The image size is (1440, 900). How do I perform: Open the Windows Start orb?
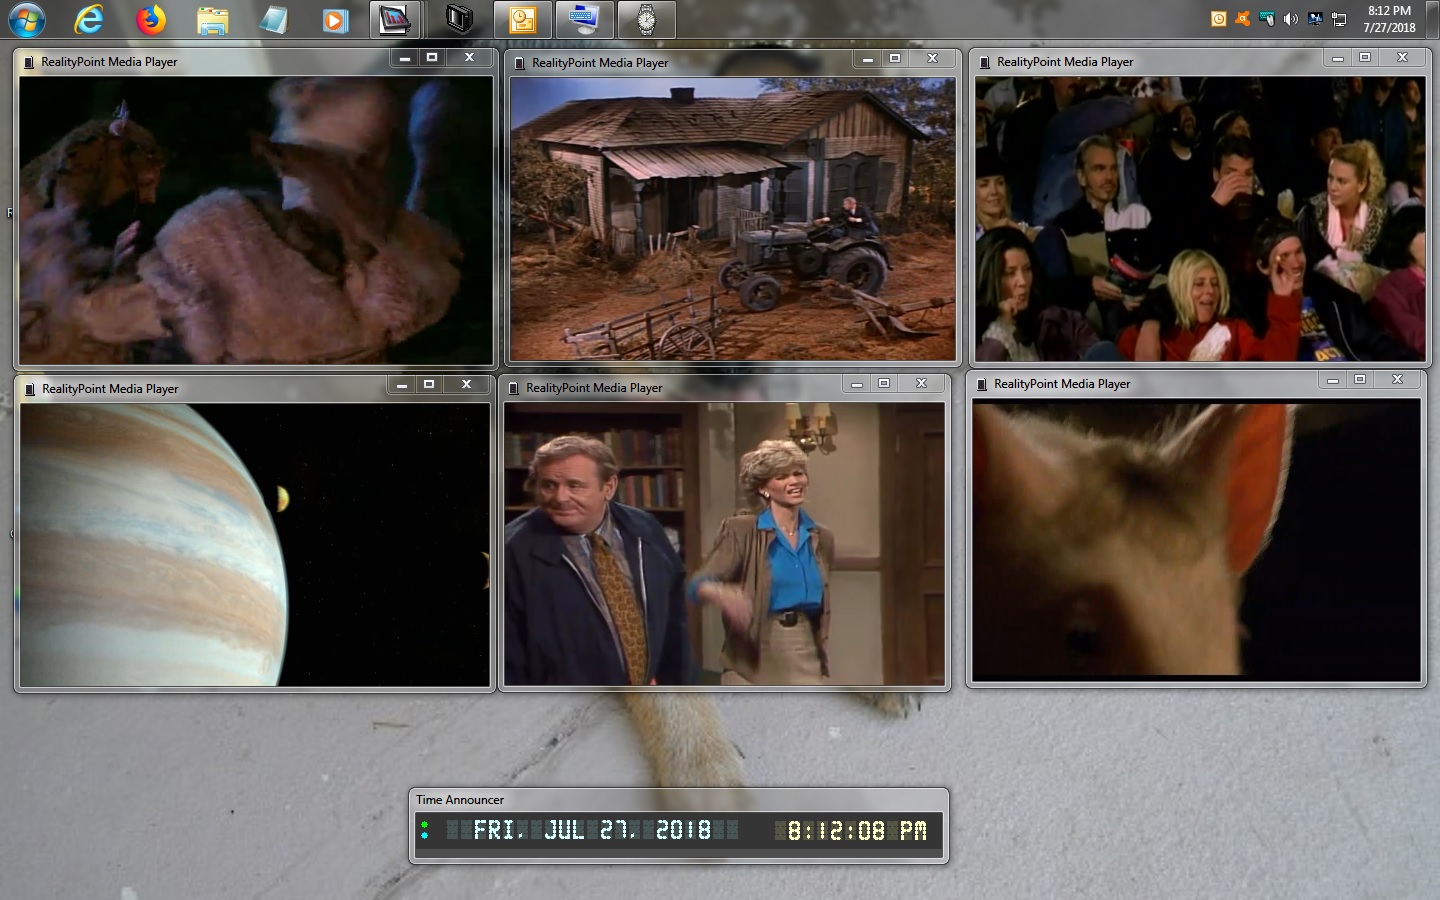(x=26, y=20)
